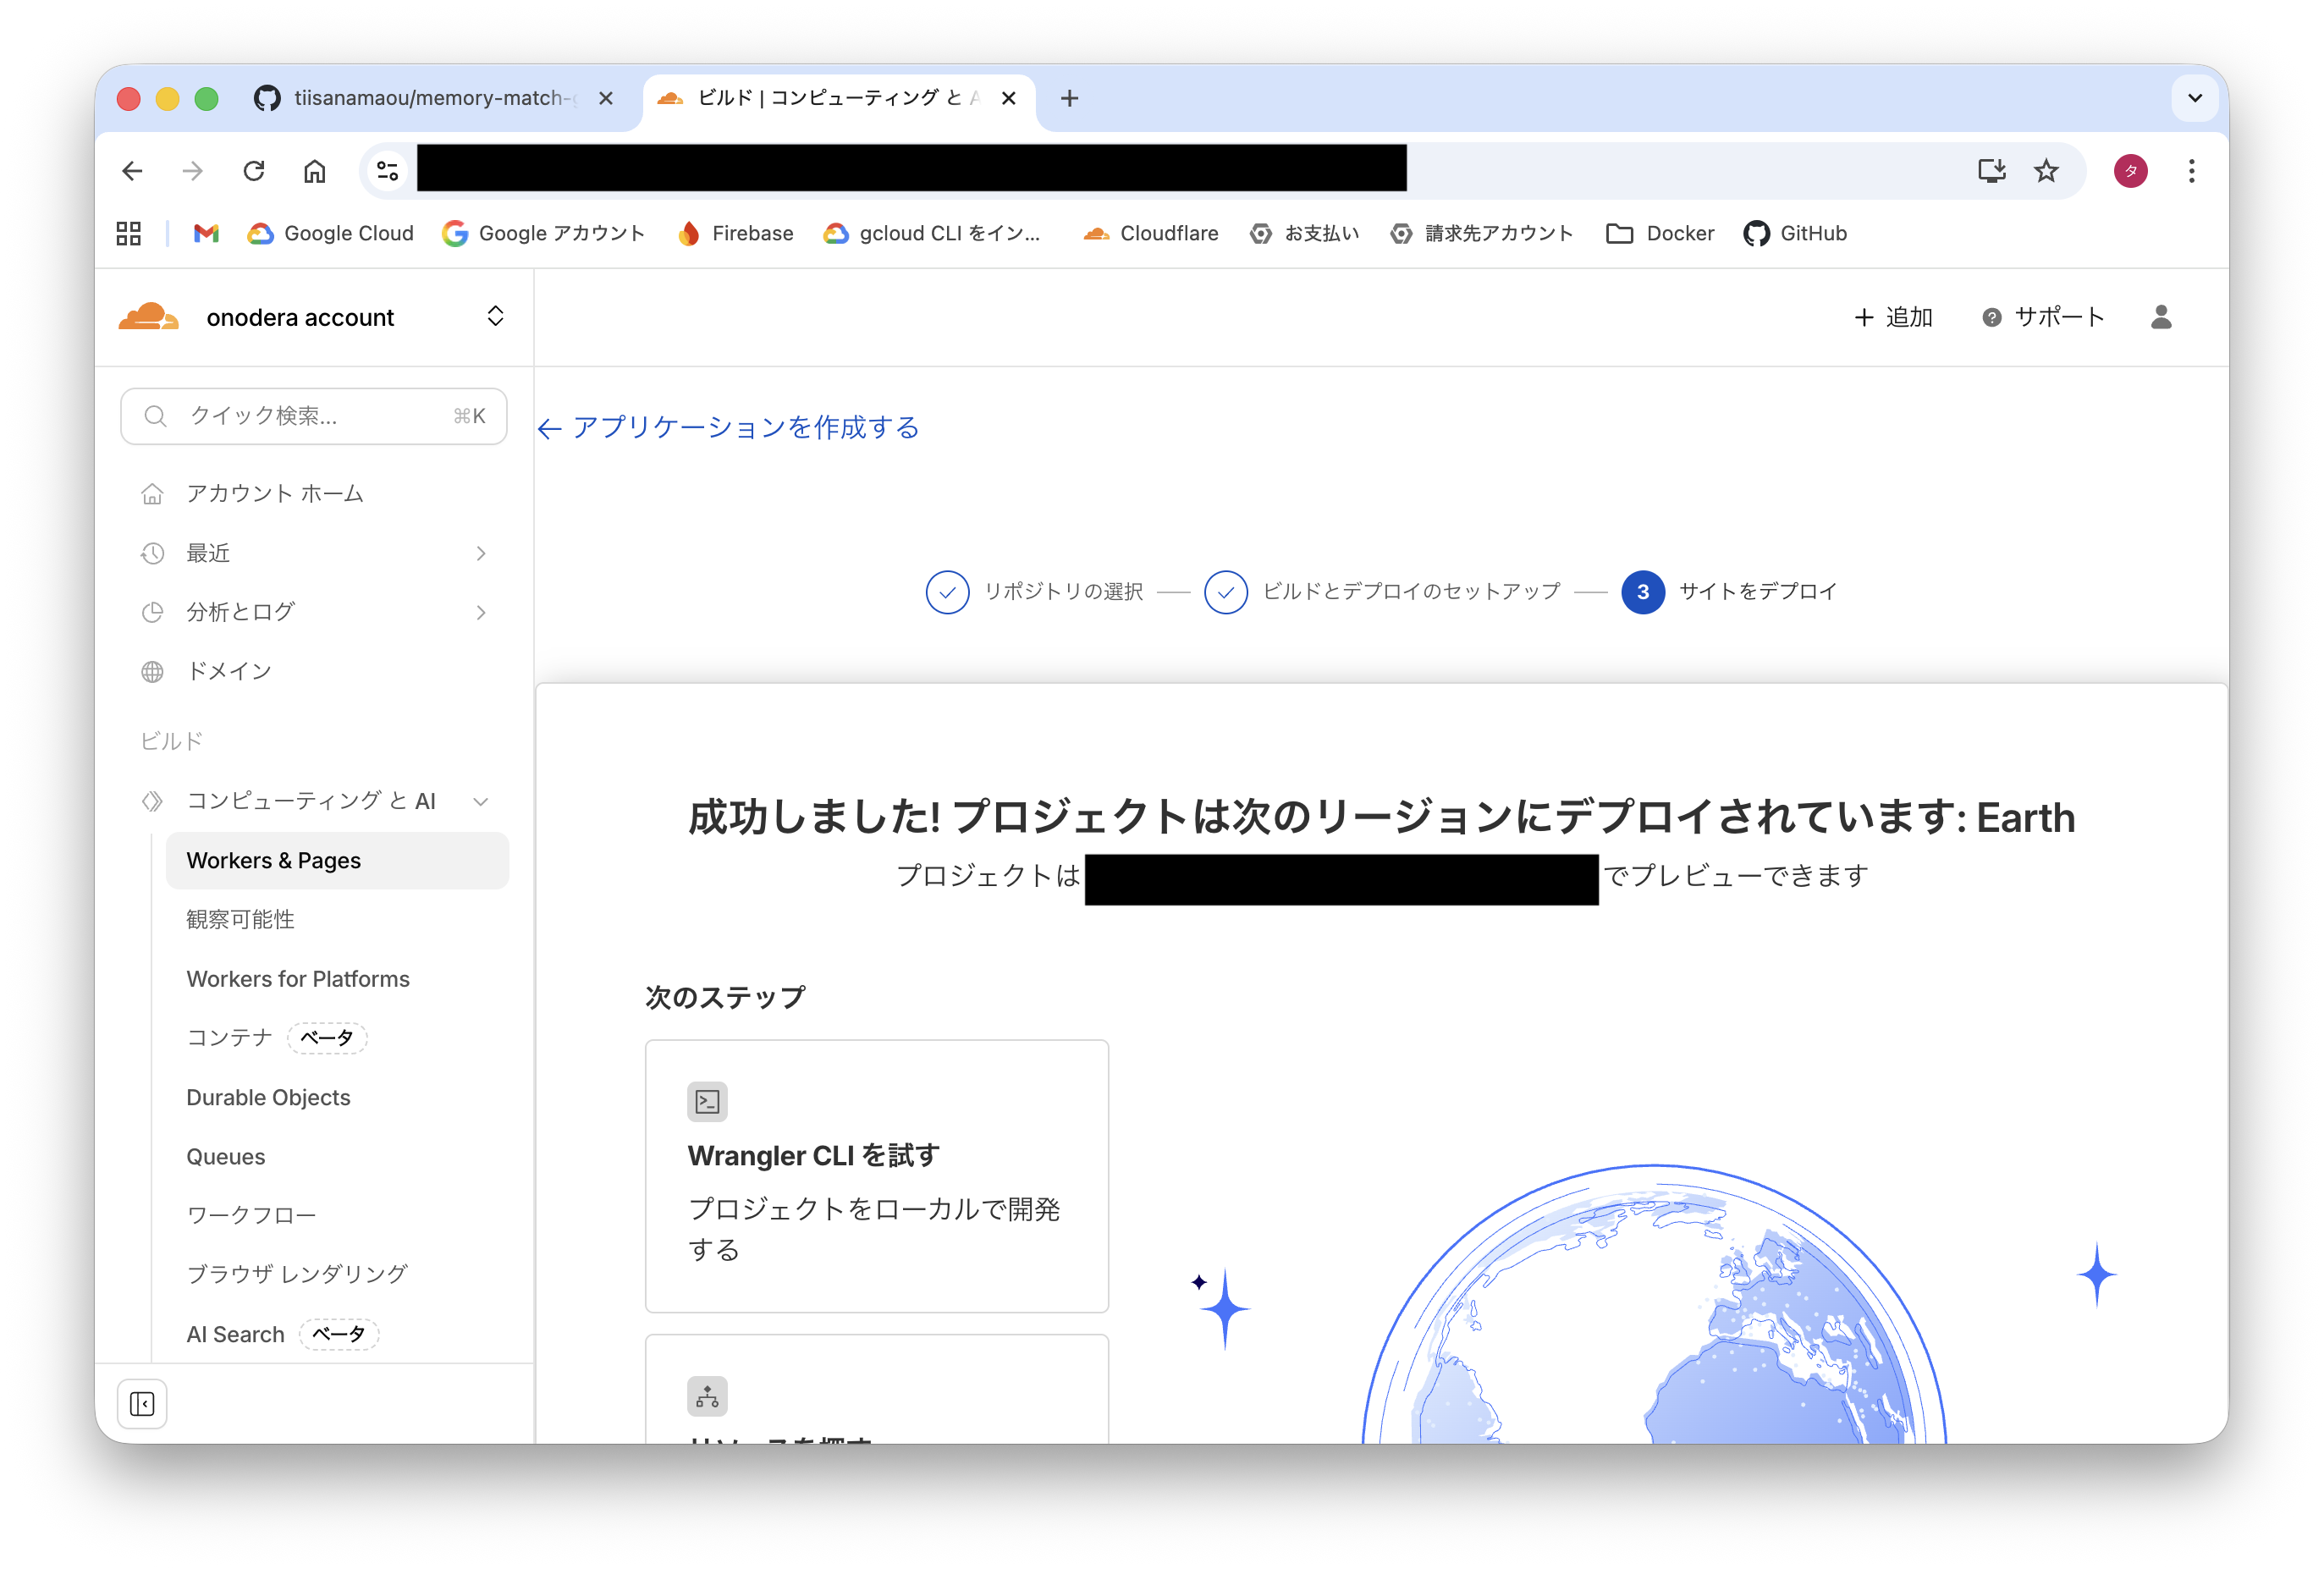This screenshot has height=1569, width=2324.
Task: Click the site information icon in address bar
Action: click(388, 171)
